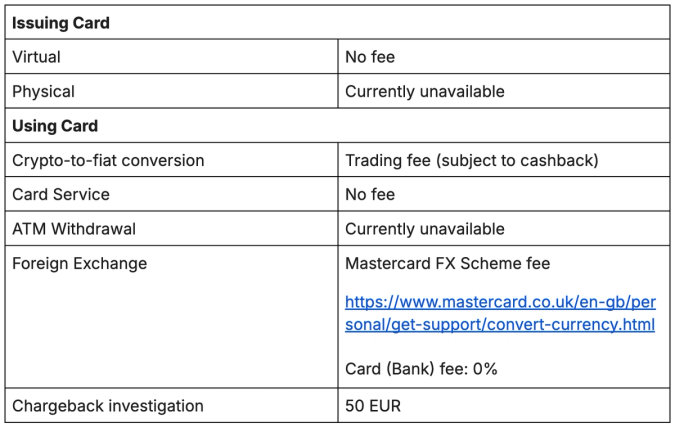Viewport: 675px width, 428px height.
Task: Click 'No fee' in the Virtual row
Action: [x=370, y=57]
